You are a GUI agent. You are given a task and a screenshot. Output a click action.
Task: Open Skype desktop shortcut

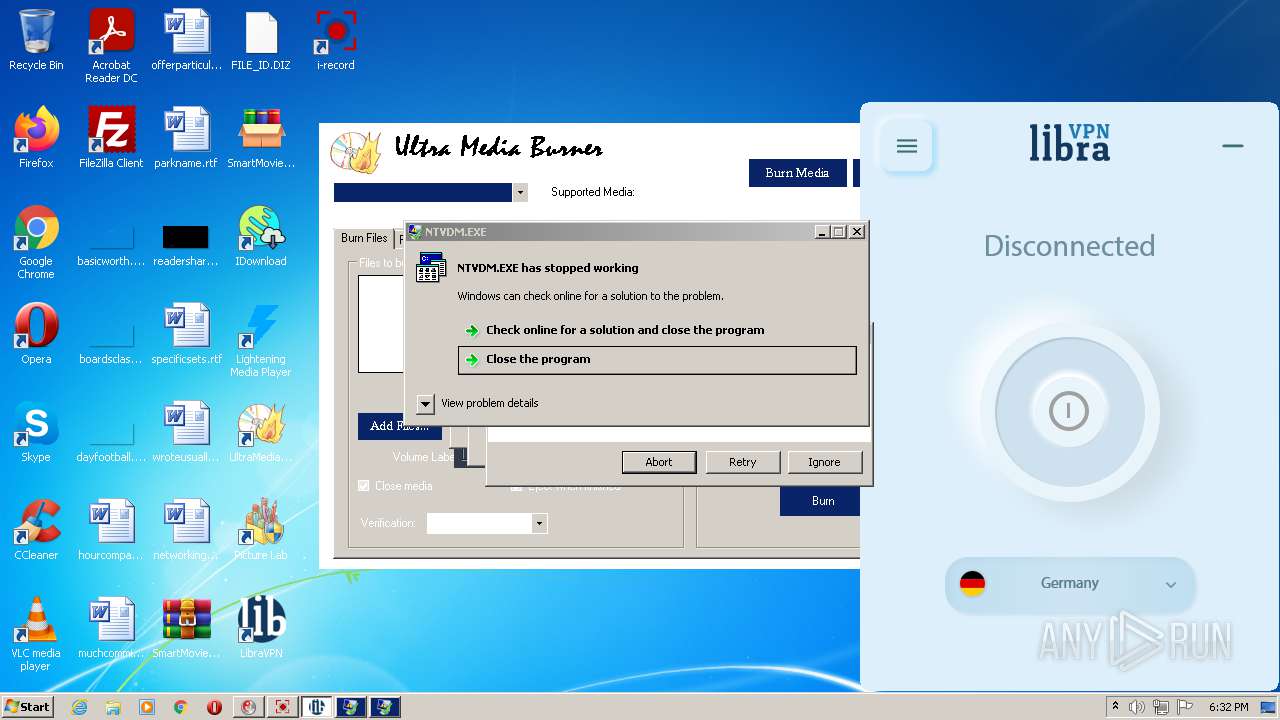pyautogui.click(x=36, y=432)
